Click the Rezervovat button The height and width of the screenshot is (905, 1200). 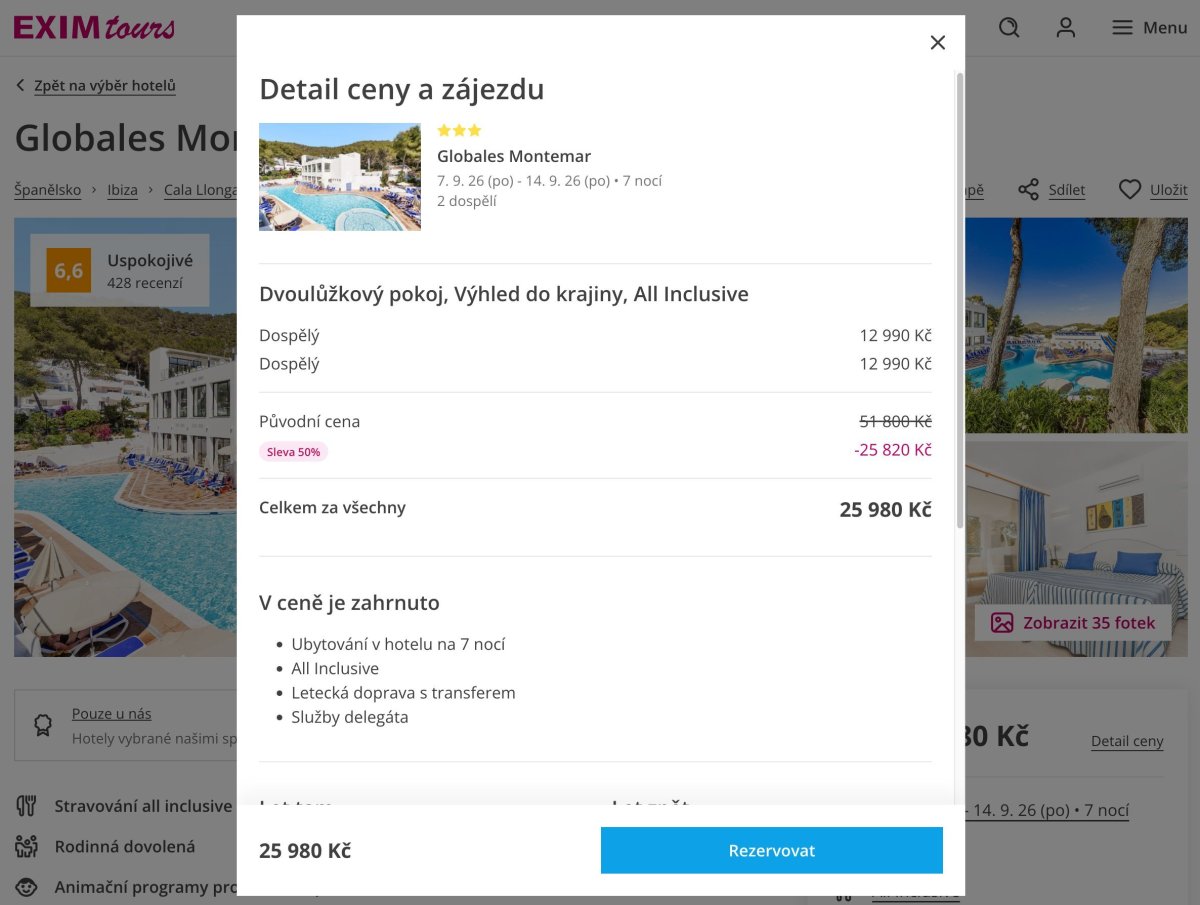(x=772, y=850)
